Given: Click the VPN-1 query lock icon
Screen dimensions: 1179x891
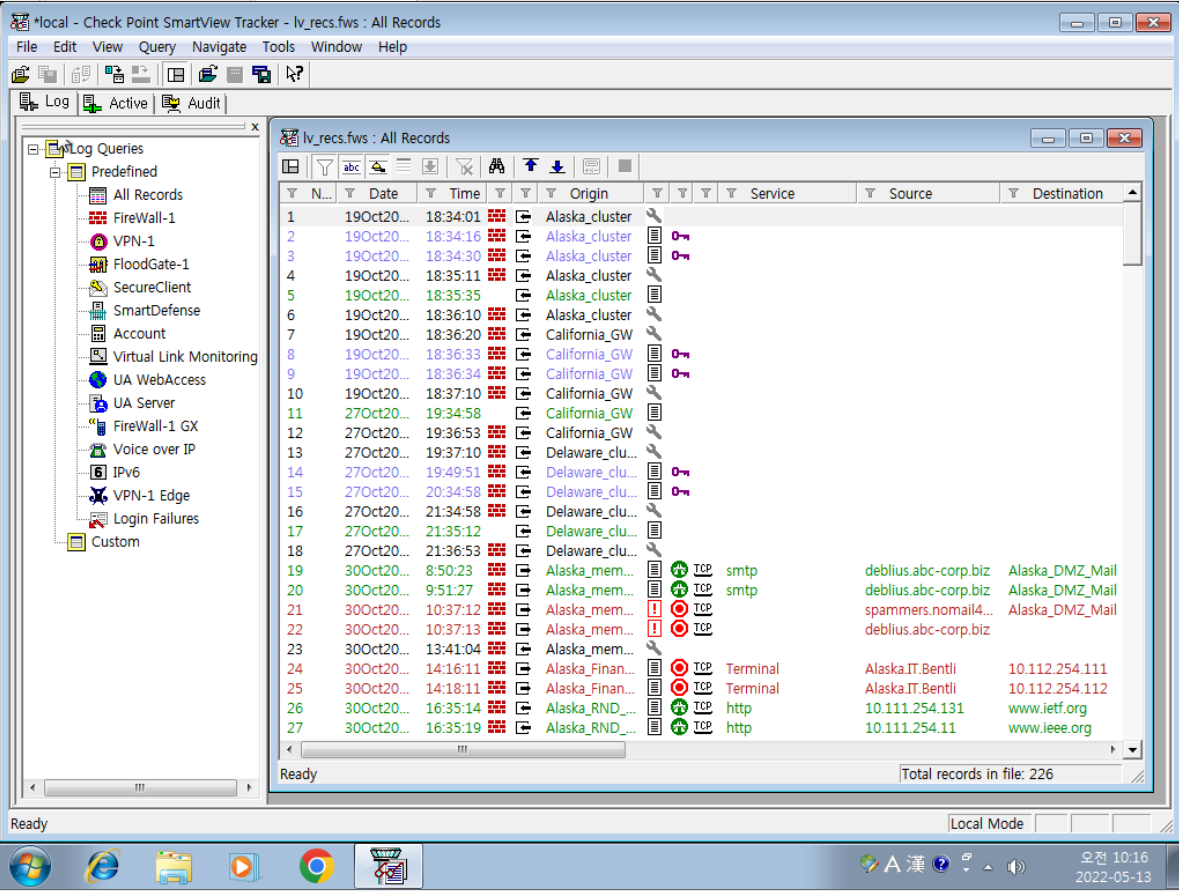Looking at the screenshot, I should click(x=98, y=241).
